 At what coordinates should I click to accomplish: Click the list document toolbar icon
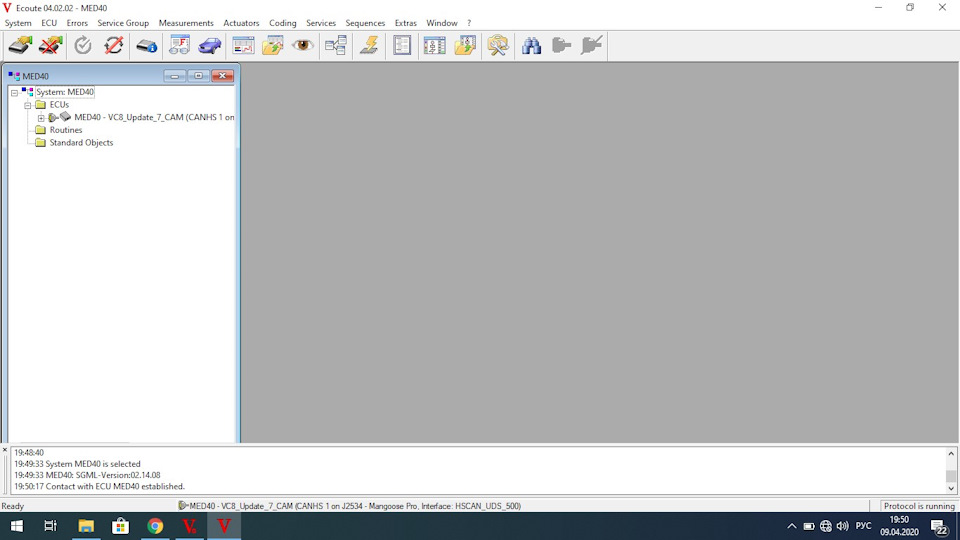click(x=402, y=45)
